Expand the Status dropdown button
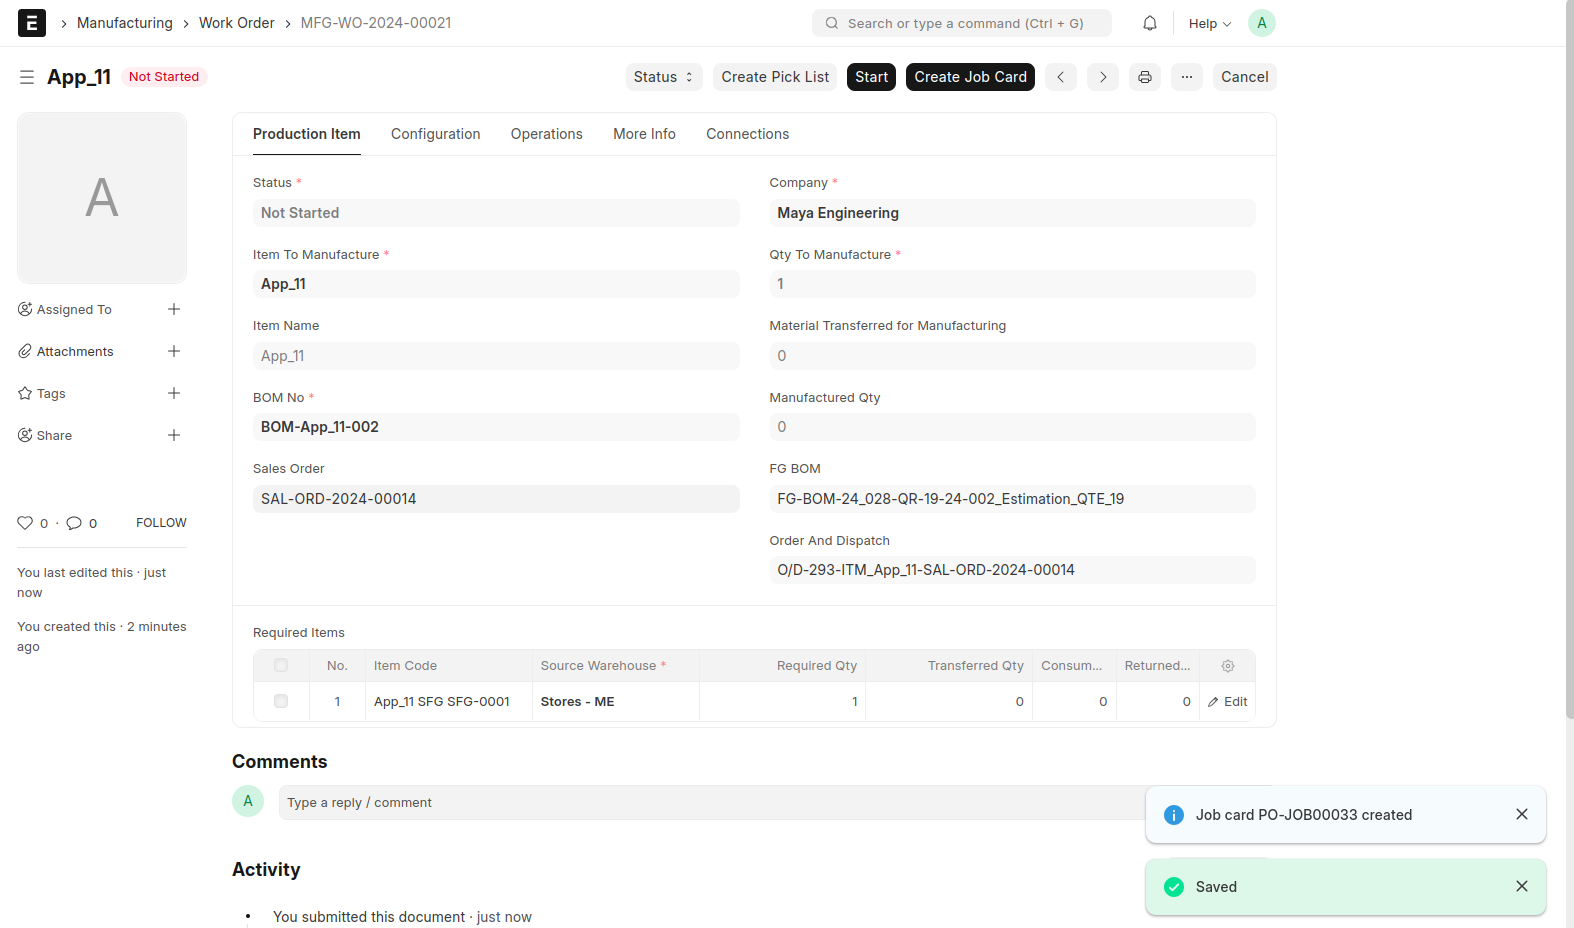This screenshot has width=1574, height=928. (x=663, y=77)
